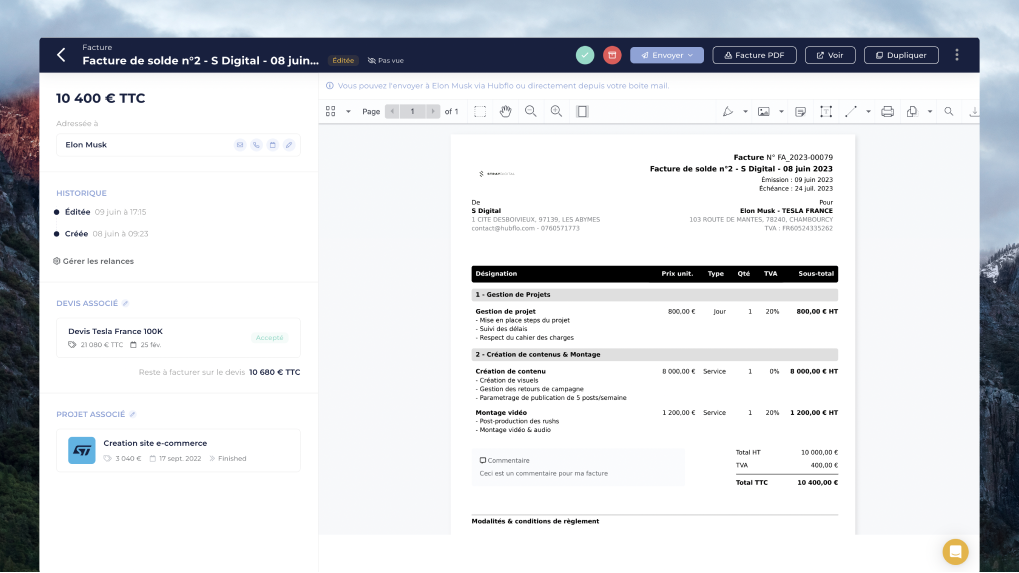
Task: Click the Dupliquer button
Action: [x=901, y=55]
